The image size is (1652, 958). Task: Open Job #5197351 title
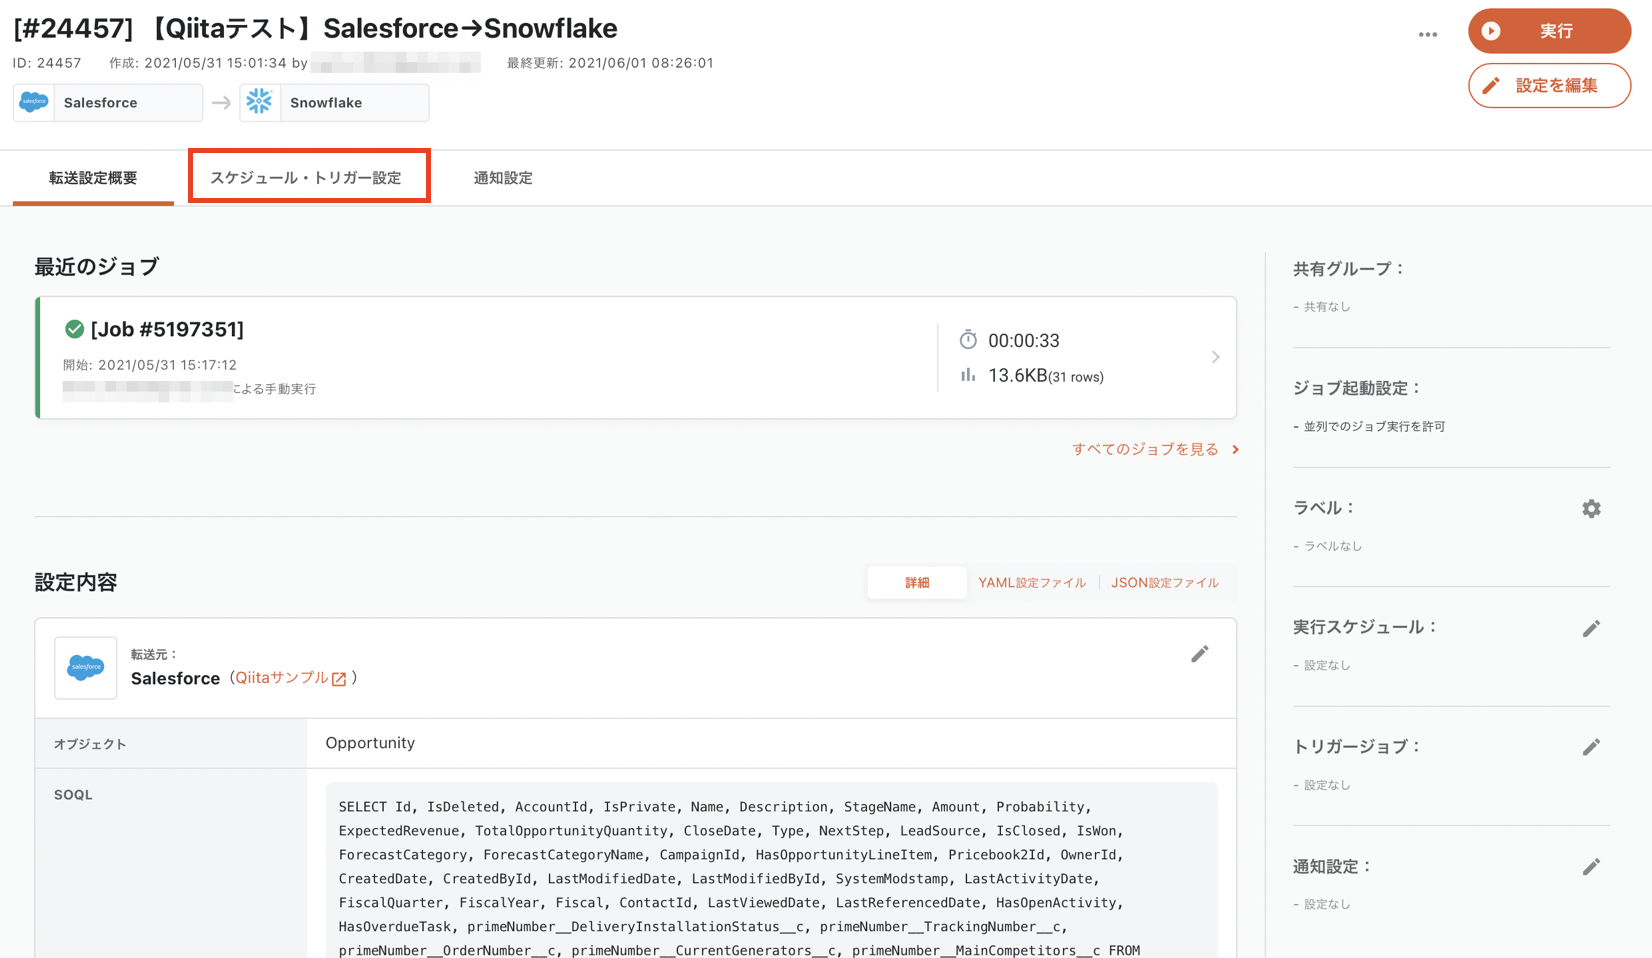[x=167, y=329]
